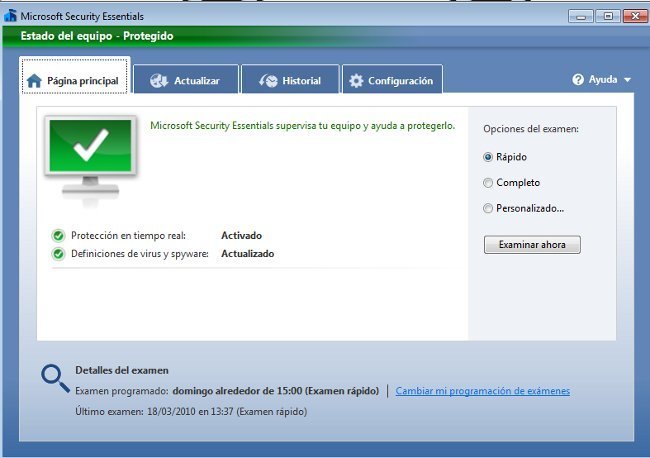650x458 pixels.
Task: Click green check icon beside Definiciones de virus
Action: pyautogui.click(x=58, y=254)
